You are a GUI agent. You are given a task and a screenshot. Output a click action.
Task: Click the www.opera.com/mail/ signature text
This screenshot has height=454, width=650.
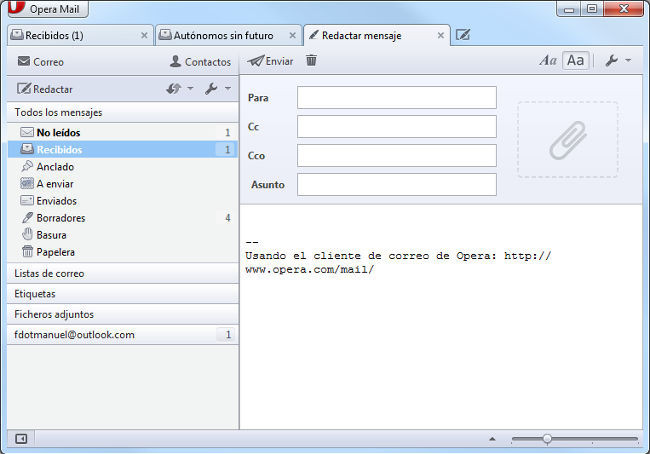(310, 269)
